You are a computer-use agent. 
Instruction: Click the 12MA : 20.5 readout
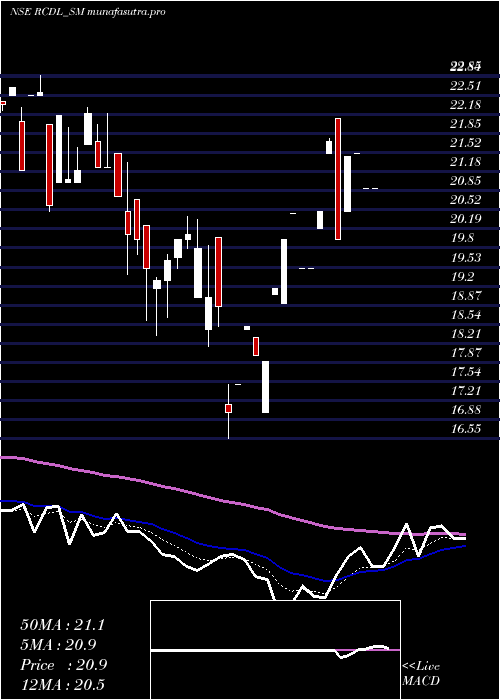(x=62, y=684)
